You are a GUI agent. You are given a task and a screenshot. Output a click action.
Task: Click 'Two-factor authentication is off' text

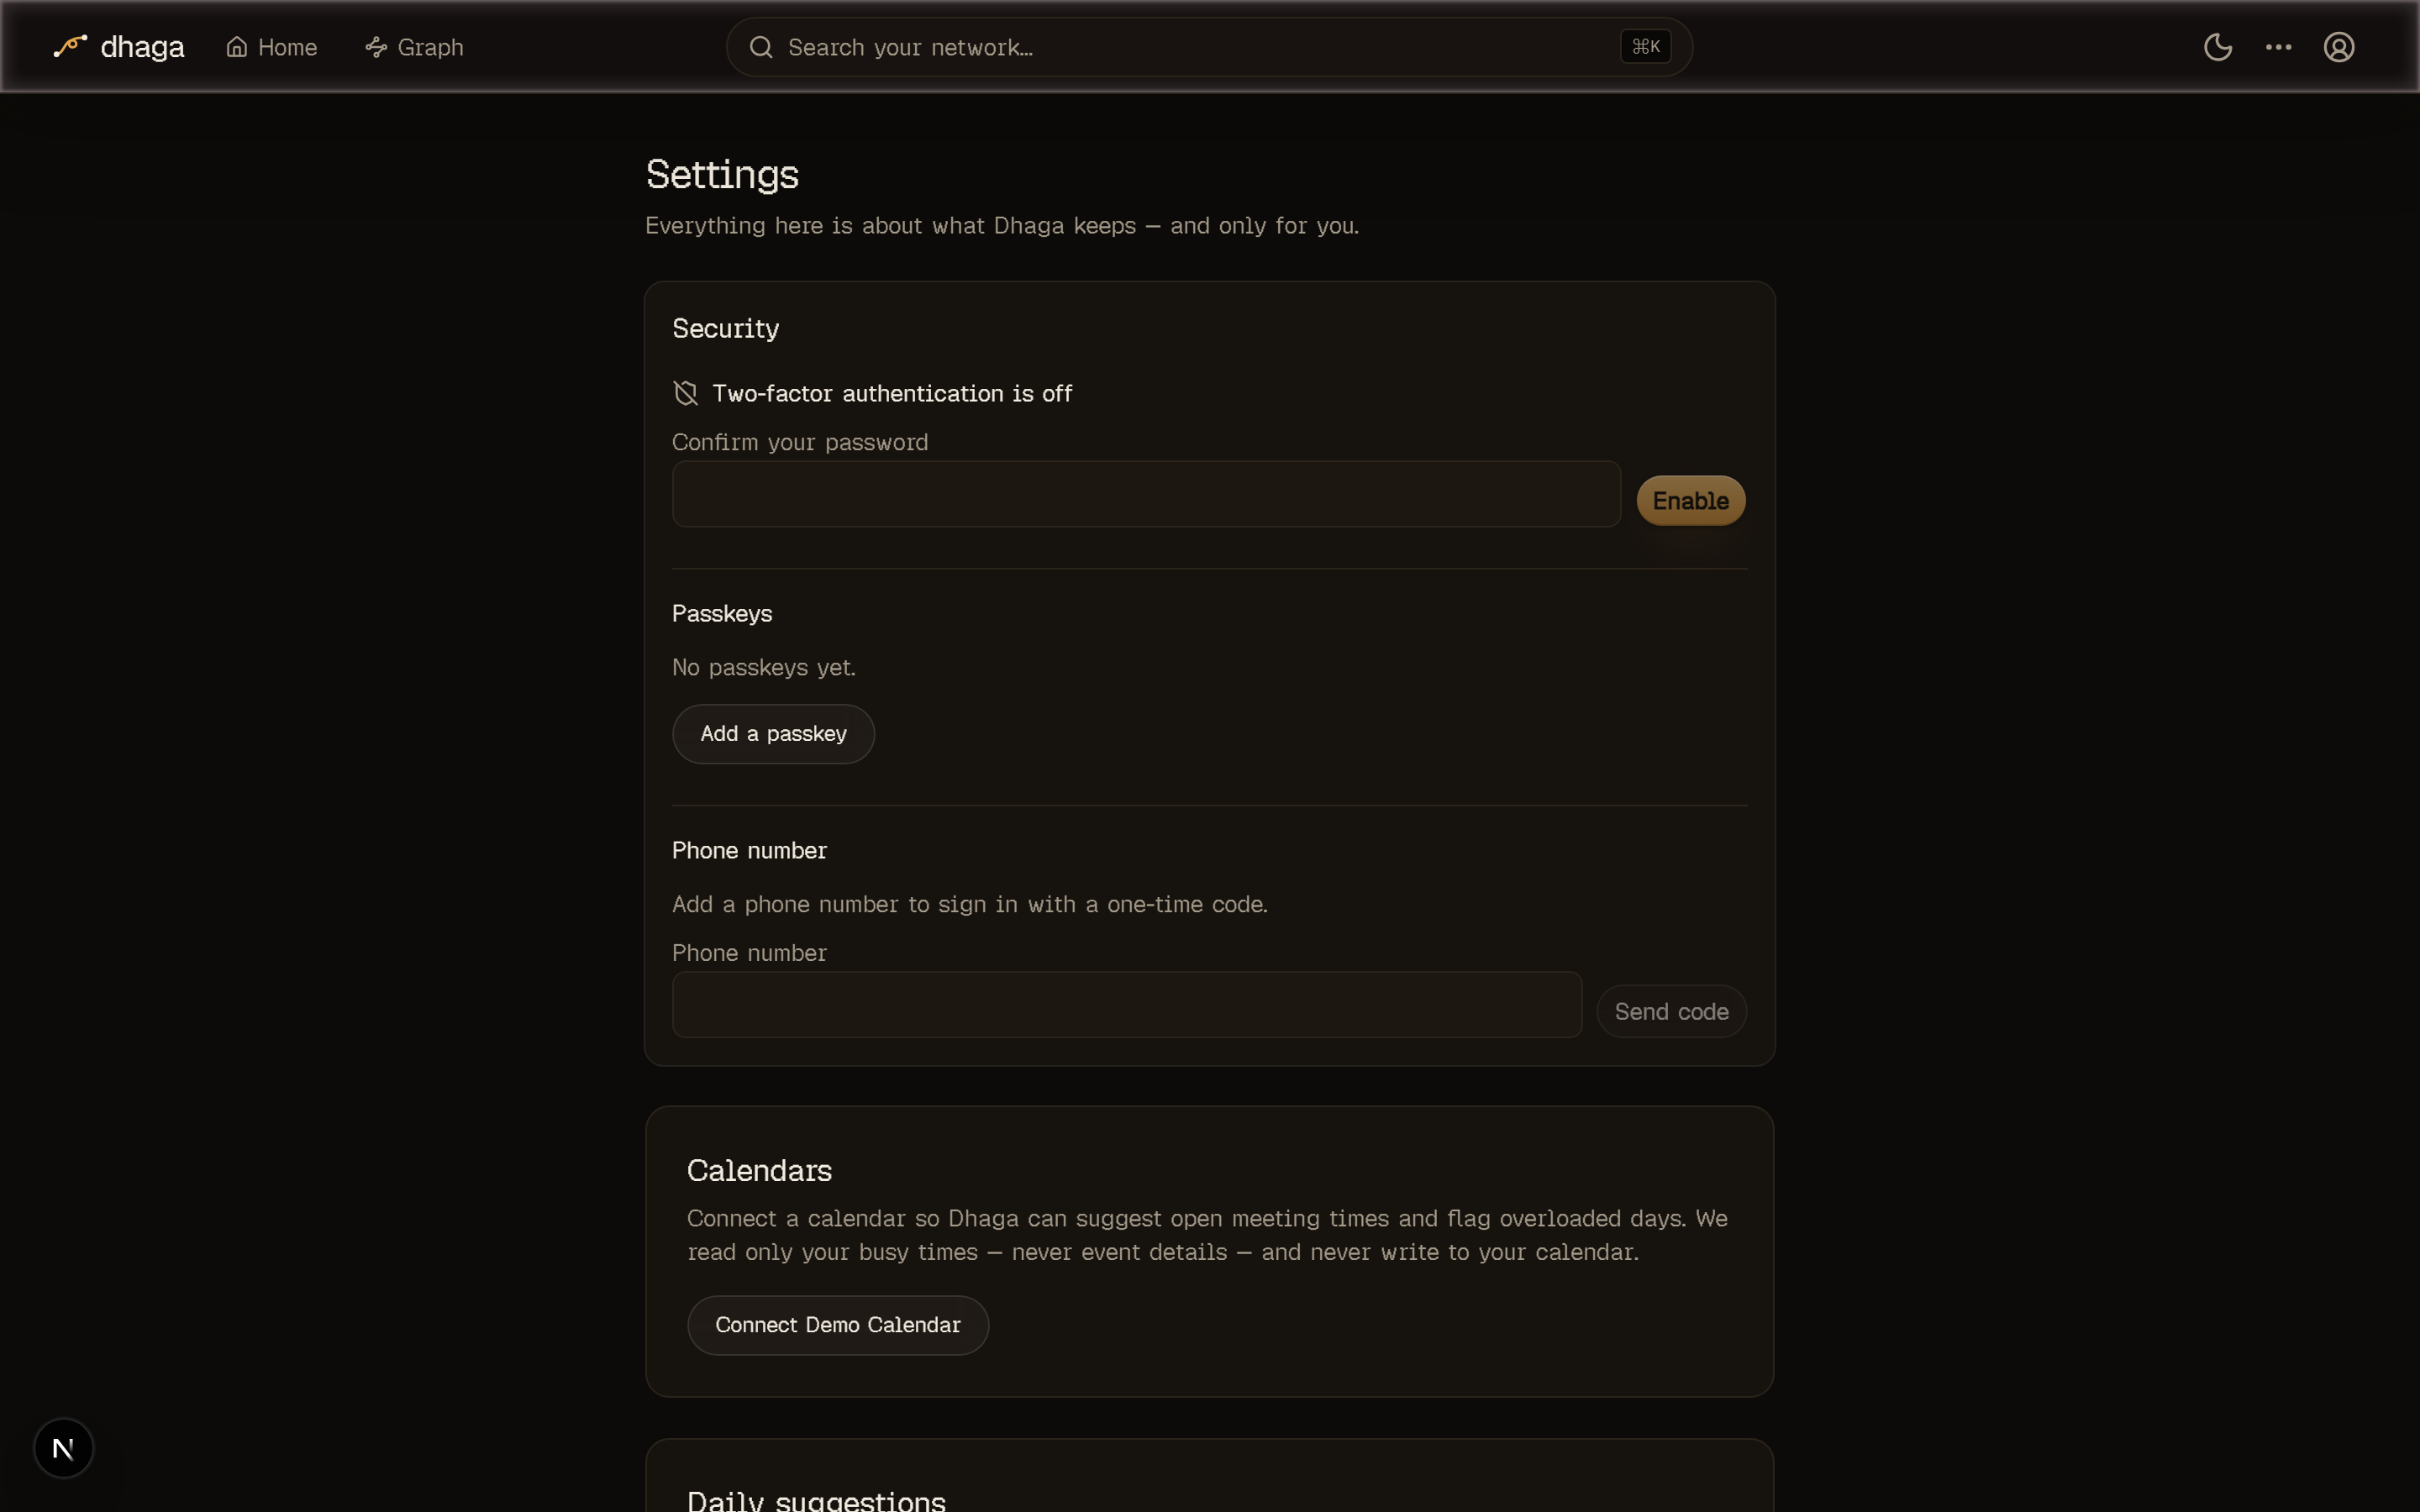pos(892,394)
